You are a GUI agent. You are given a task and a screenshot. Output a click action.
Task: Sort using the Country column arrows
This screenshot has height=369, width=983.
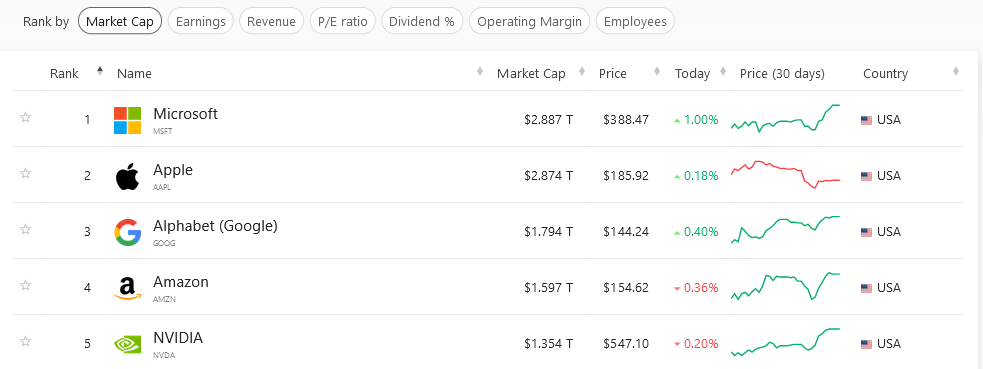pos(956,71)
